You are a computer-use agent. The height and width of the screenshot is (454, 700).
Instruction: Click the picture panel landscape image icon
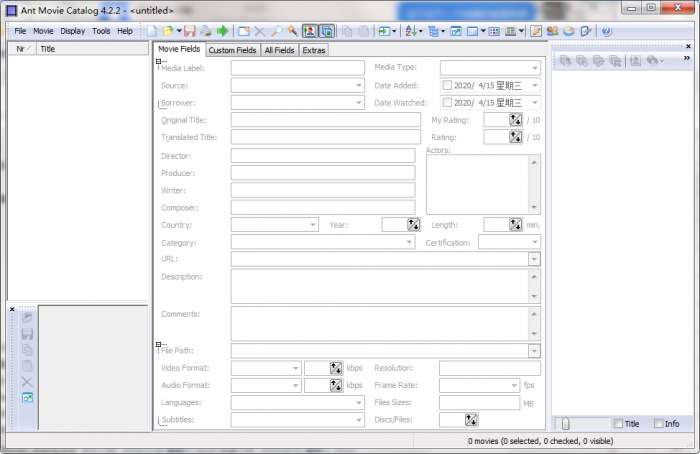27,397
